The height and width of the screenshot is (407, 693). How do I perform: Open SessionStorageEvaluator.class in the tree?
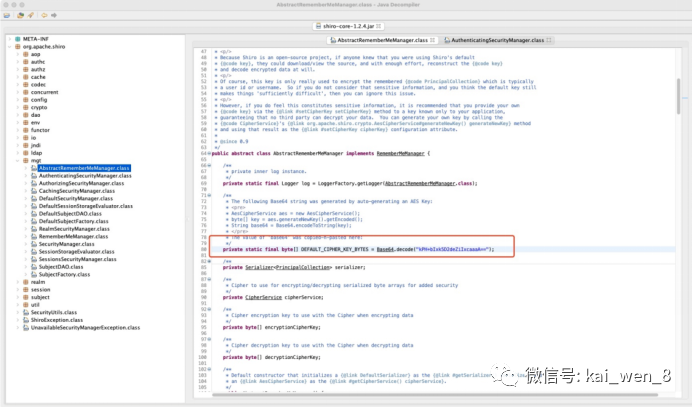click(x=76, y=251)
